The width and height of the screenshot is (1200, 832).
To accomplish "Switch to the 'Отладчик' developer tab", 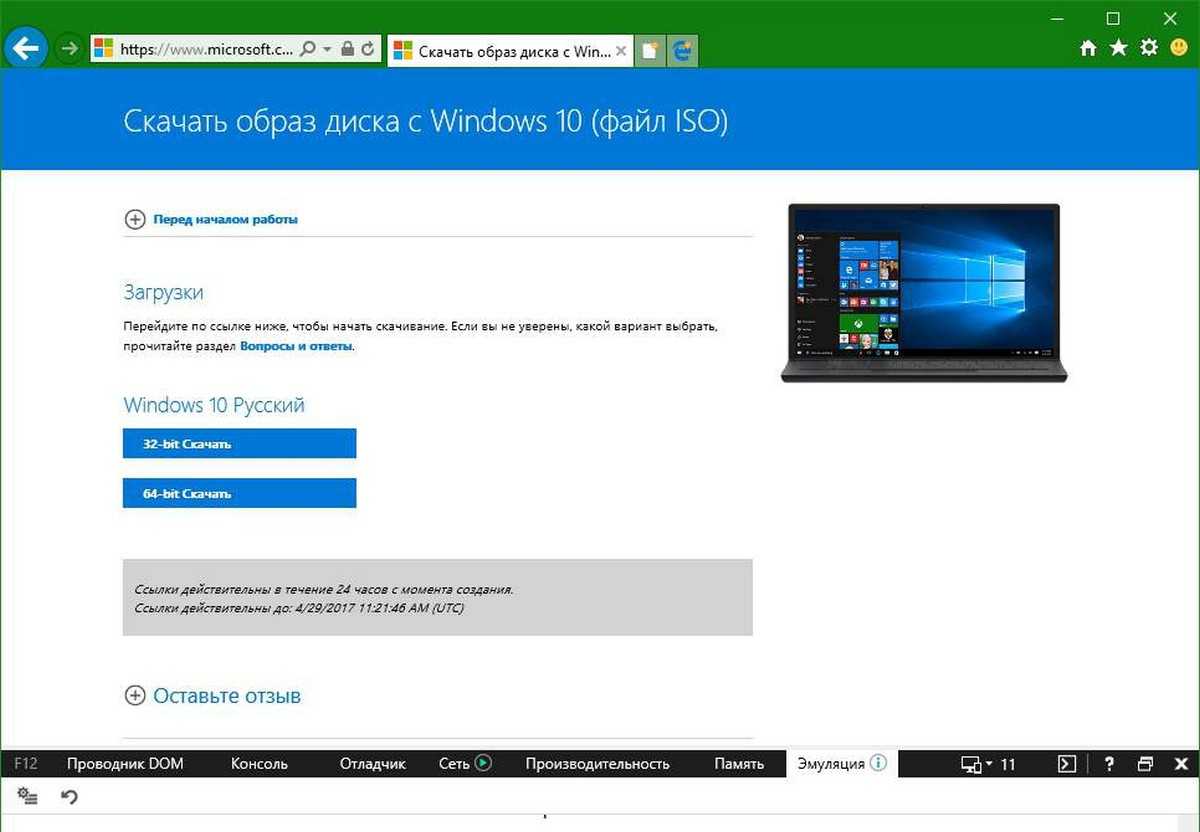I will coord(372,764).
